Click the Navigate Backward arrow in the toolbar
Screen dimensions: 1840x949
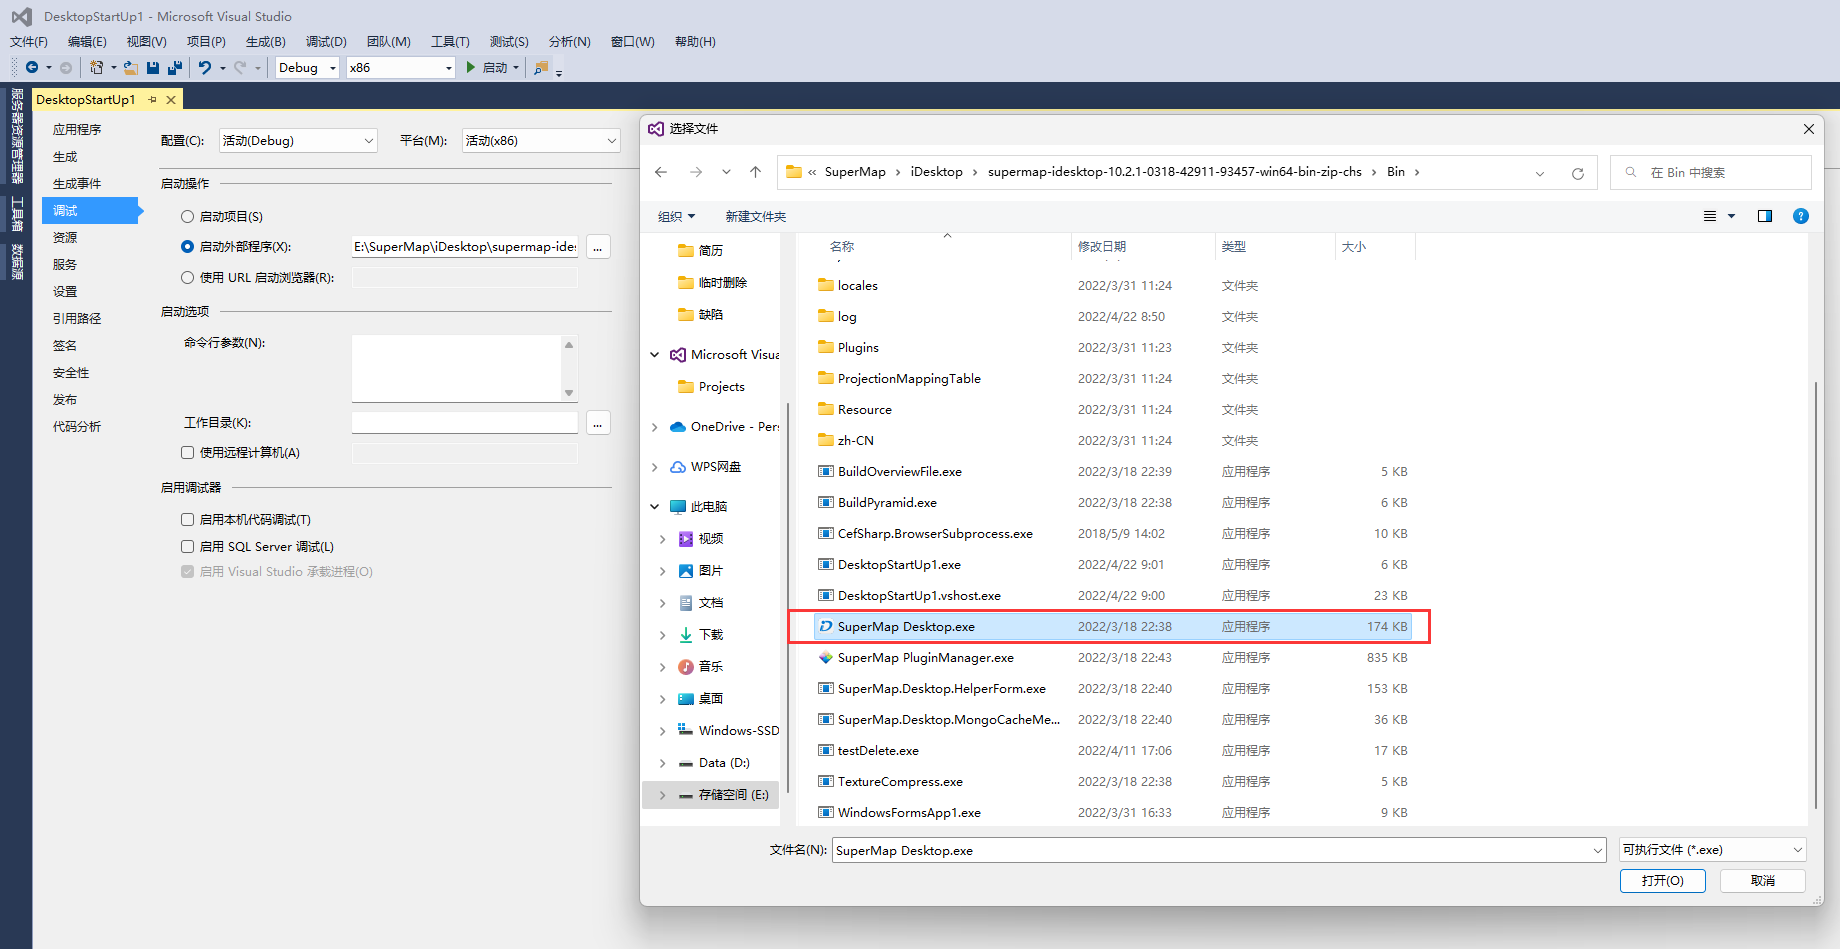[x=32, y=68]
